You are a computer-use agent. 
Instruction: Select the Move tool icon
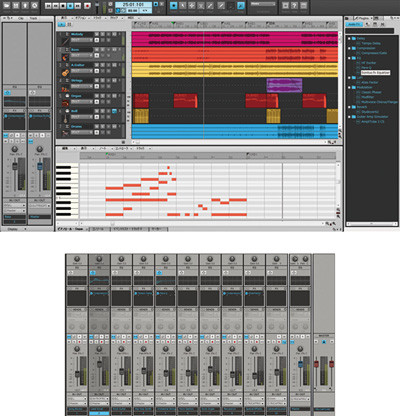(x=192, y=6)
